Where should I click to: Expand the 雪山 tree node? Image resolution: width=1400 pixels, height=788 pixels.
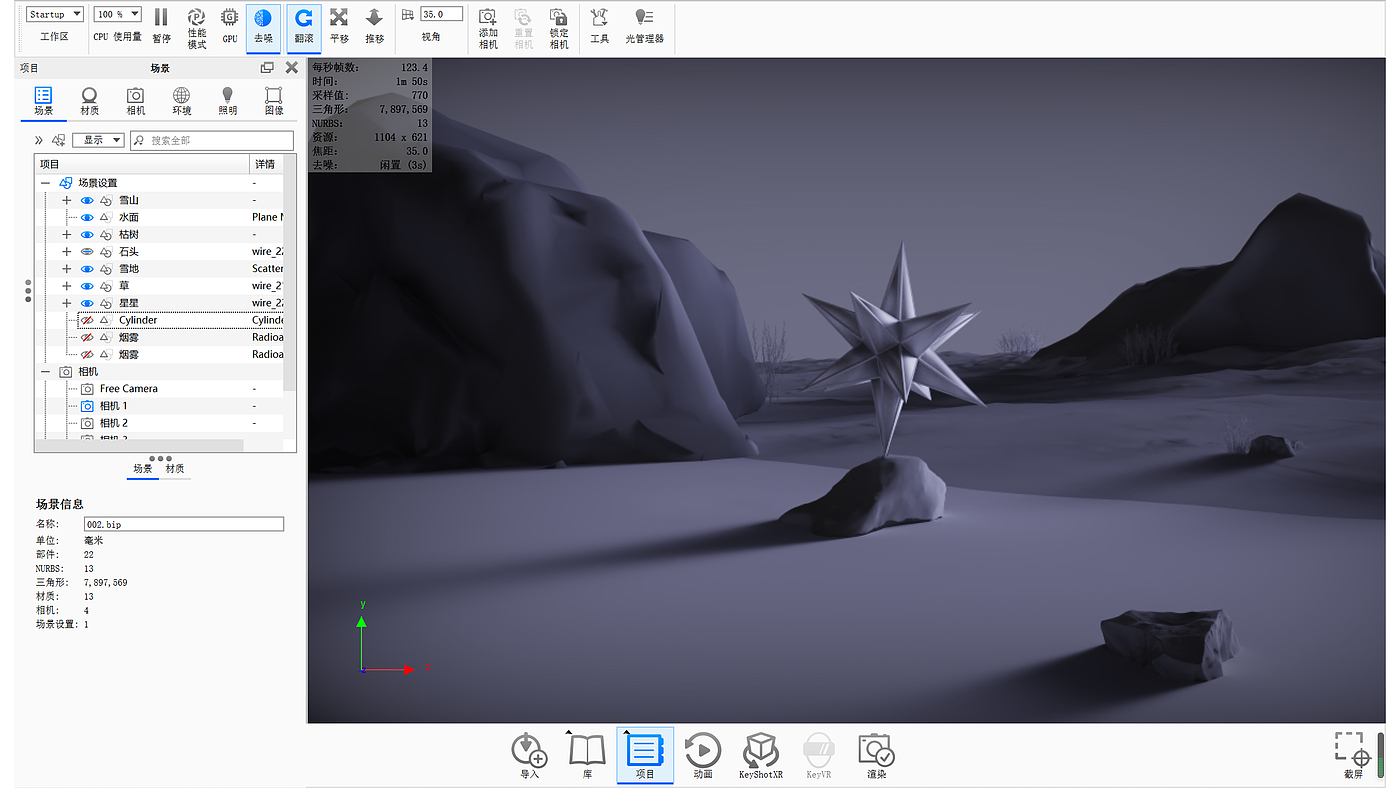[67, 200]
